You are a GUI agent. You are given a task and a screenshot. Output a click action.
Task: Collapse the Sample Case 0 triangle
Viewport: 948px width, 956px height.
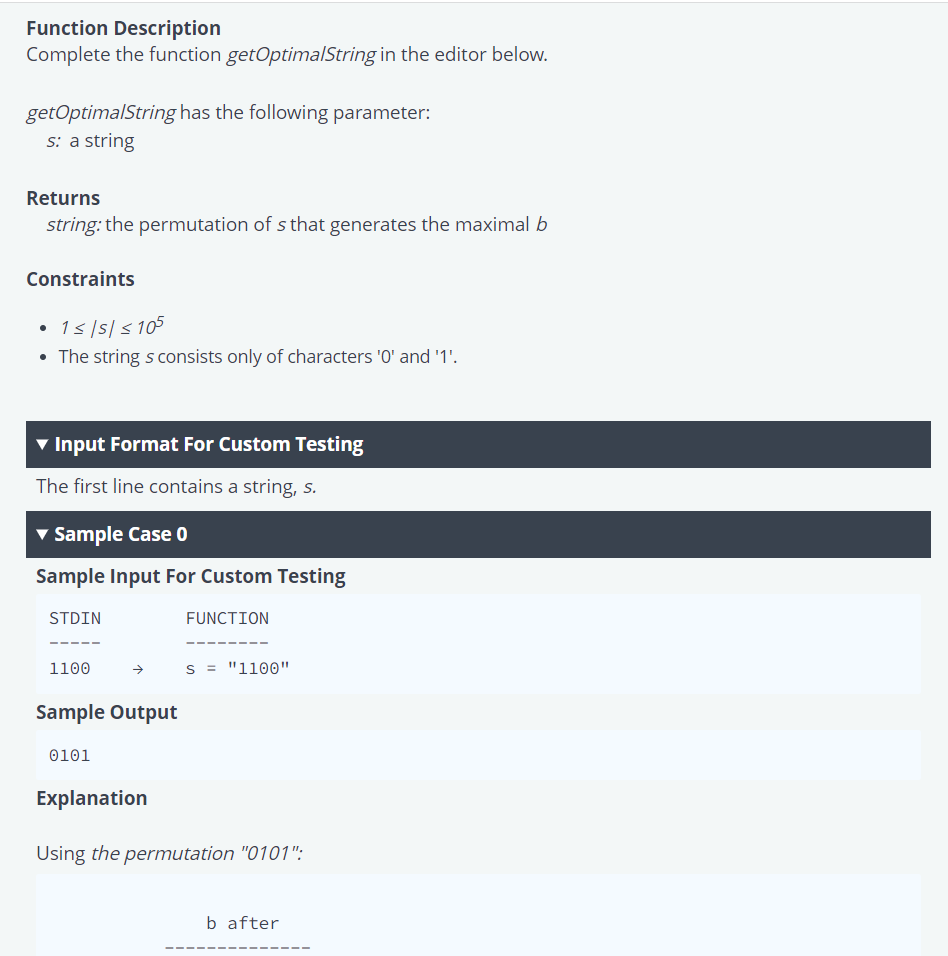(42, 535)
